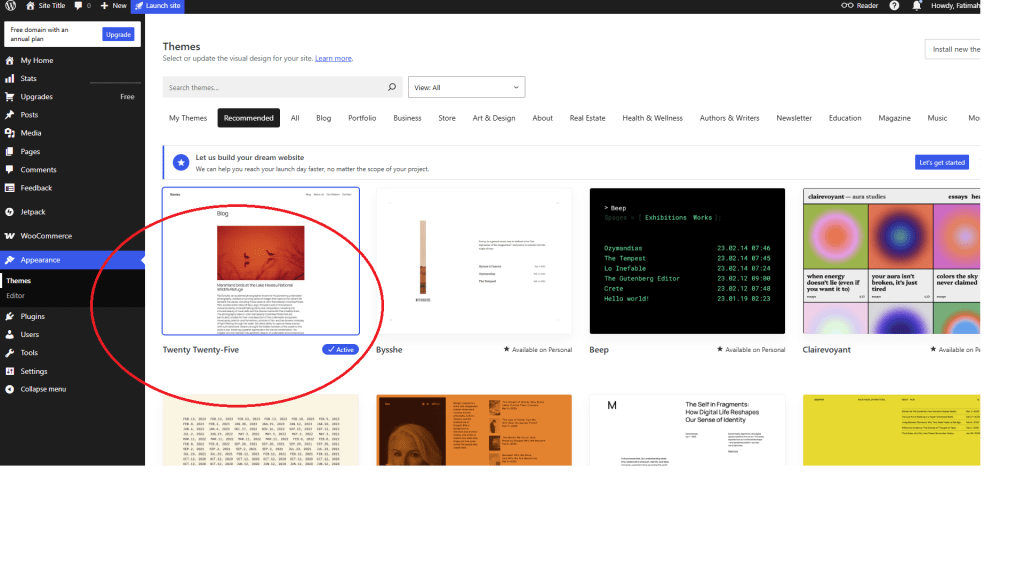Select the Art & Design category tab

pos(493,118)
